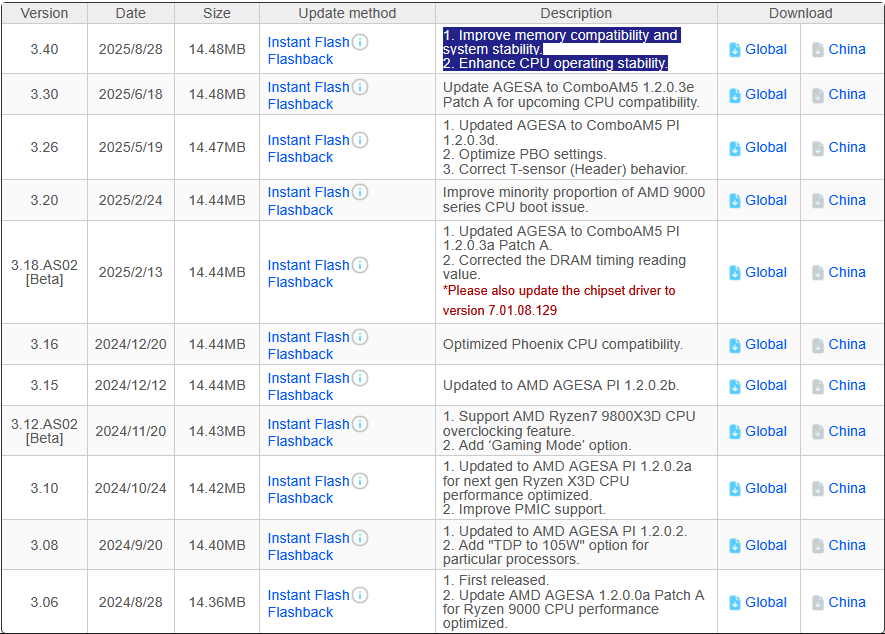Download the Global BIOS text link for 3.18.AS02 beta
This screenshot has width=885, height=634.
coord(765,272)
